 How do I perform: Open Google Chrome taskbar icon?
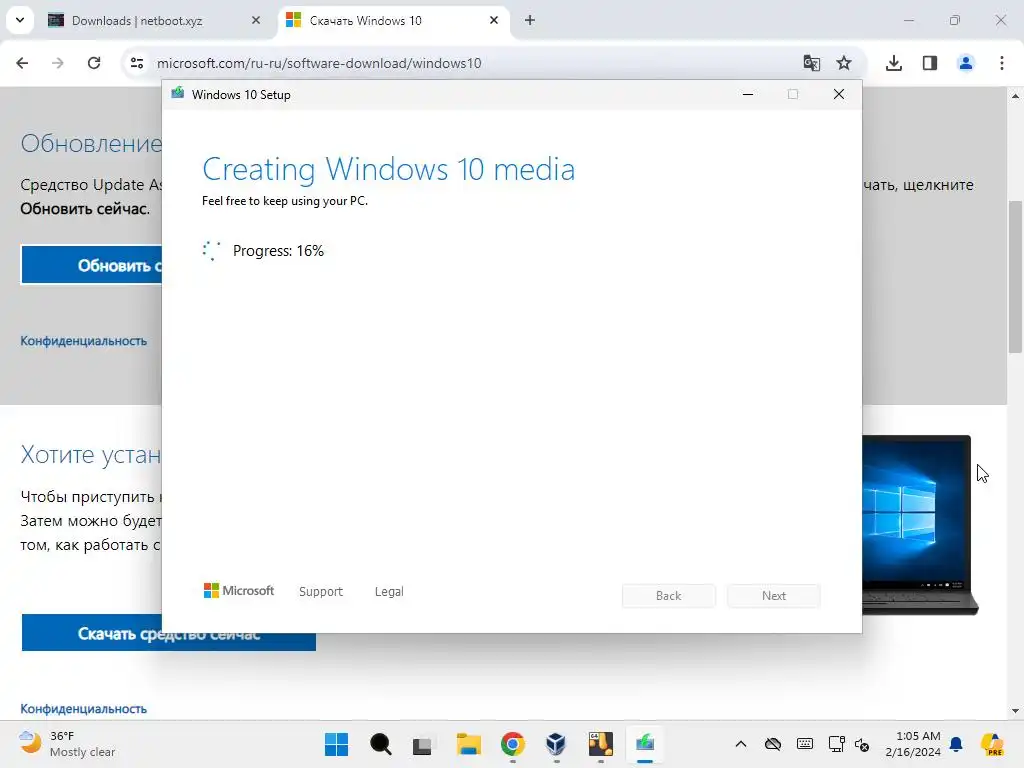coord(513,744)
